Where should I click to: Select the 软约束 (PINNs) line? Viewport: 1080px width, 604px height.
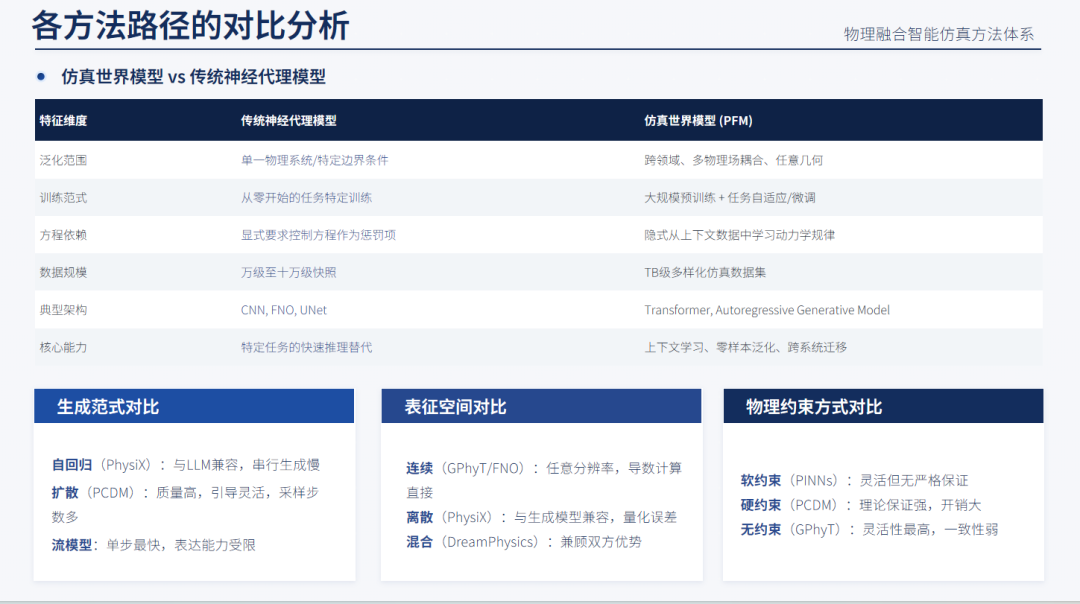[x=854, y=480]
